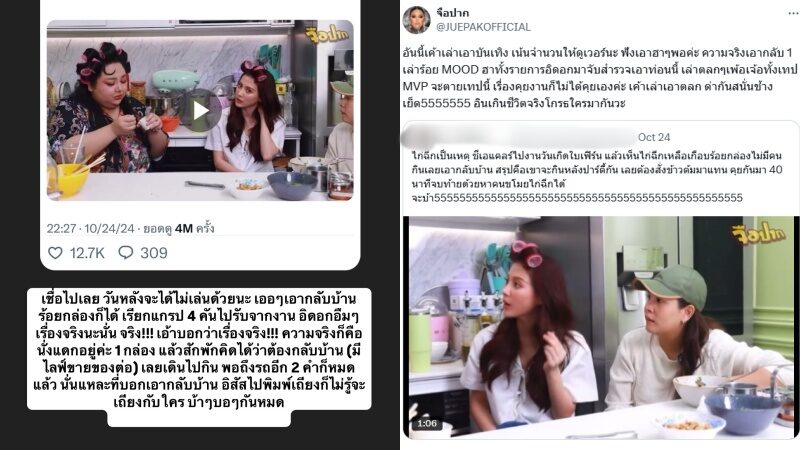Open the 309 replies count
800x450 pixels.
point(154,253)
